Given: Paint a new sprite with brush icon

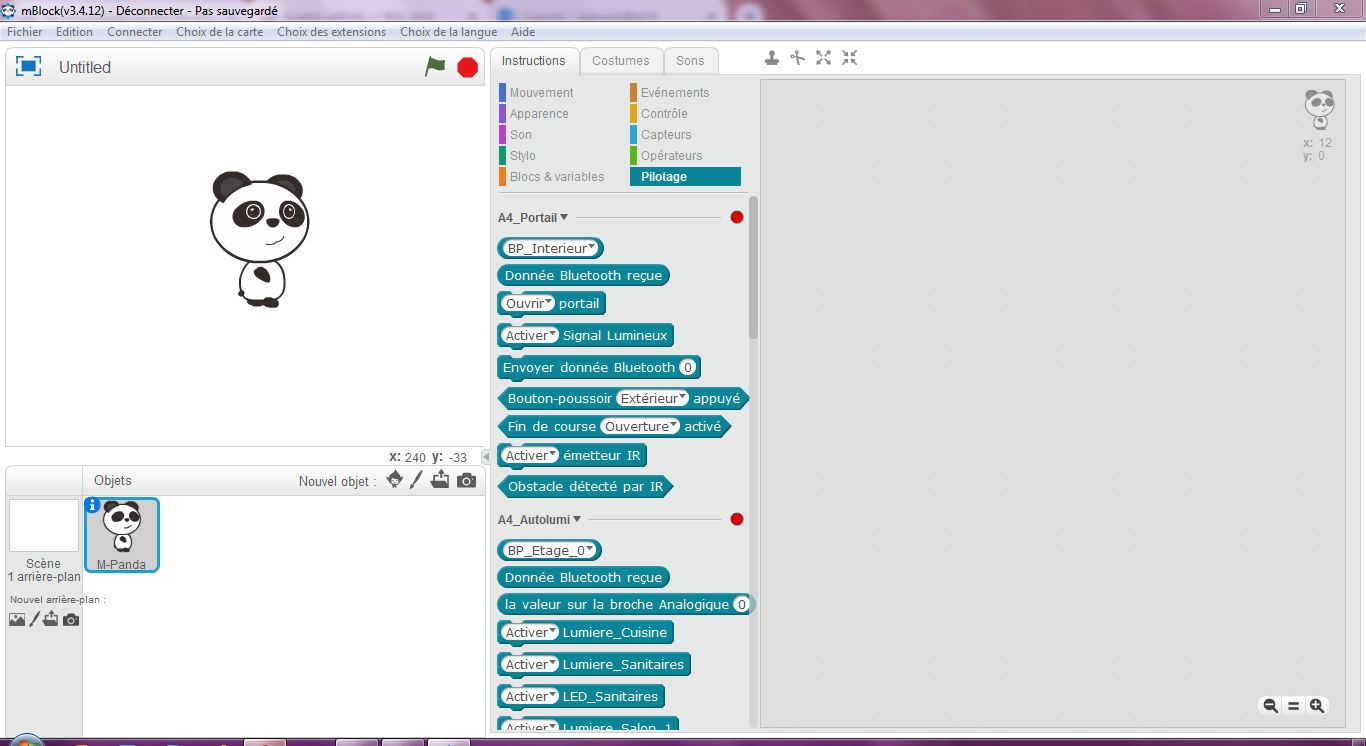Looking at the screenshot, I should coord(417,481).
